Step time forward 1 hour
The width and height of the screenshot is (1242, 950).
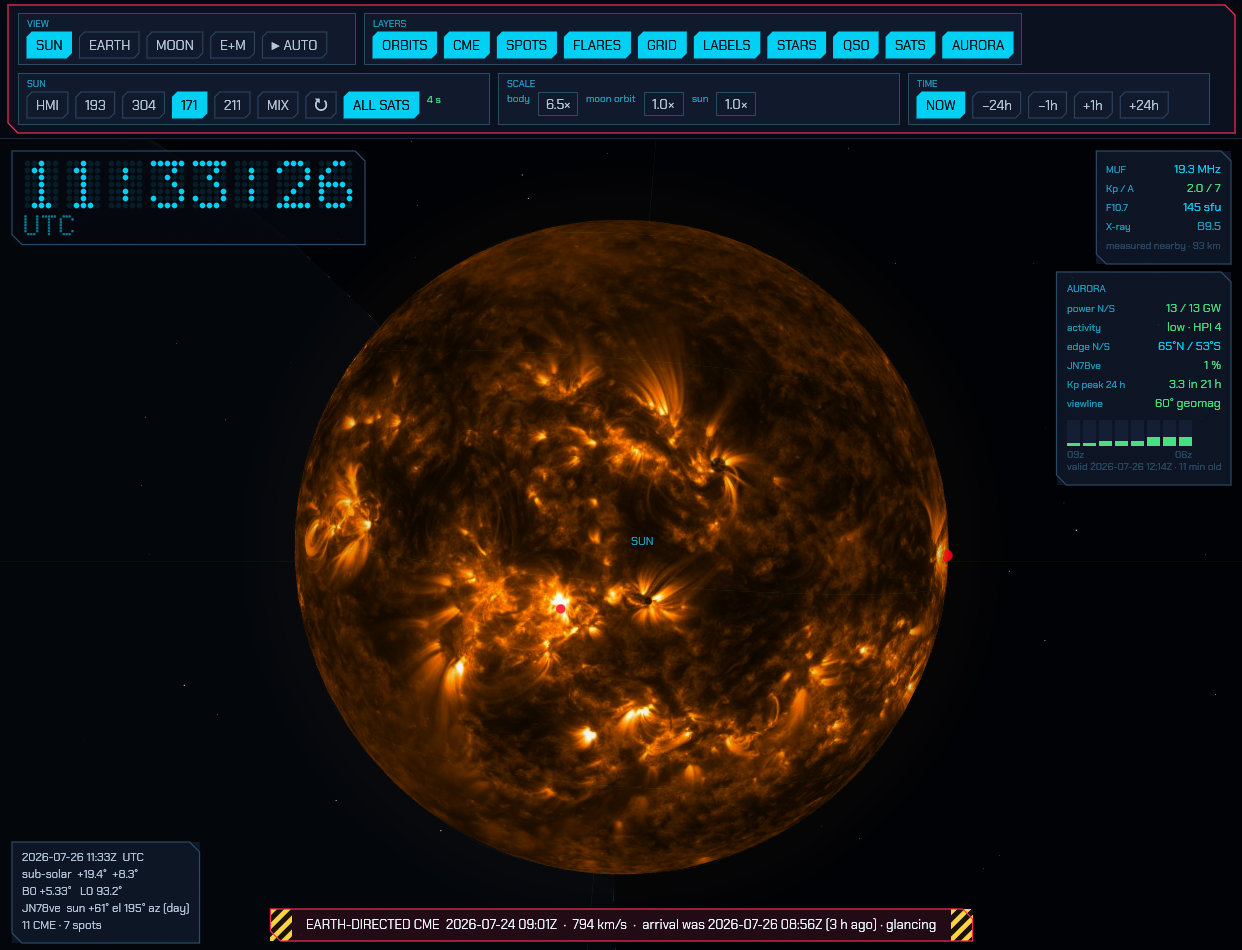(1094, 105)
